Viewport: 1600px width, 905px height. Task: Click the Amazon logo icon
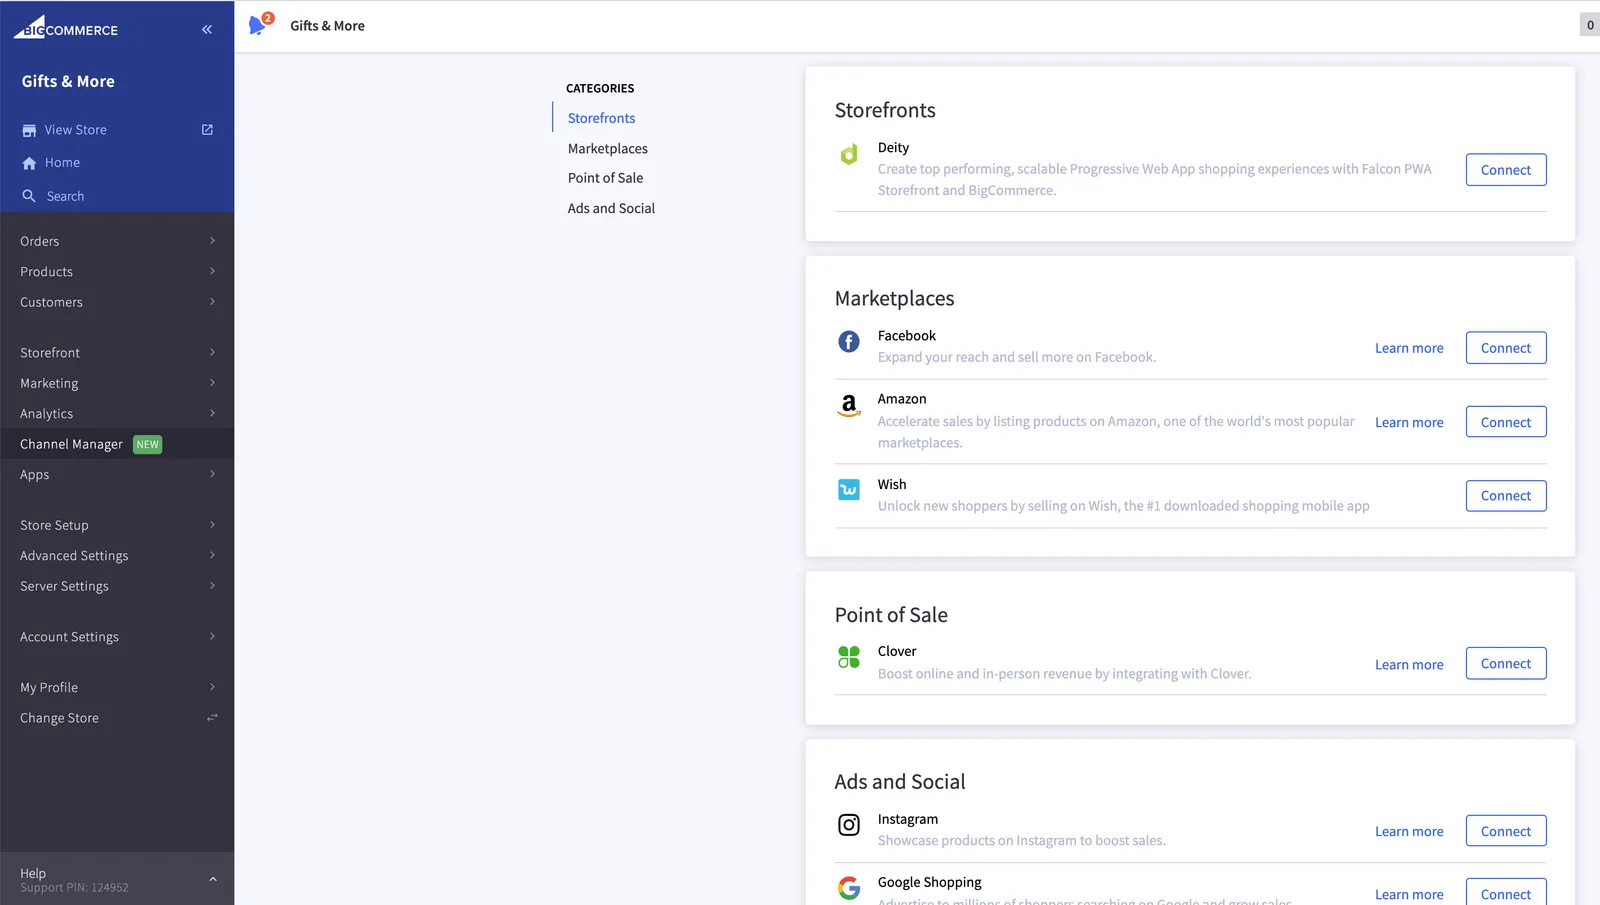coord(848,405)
